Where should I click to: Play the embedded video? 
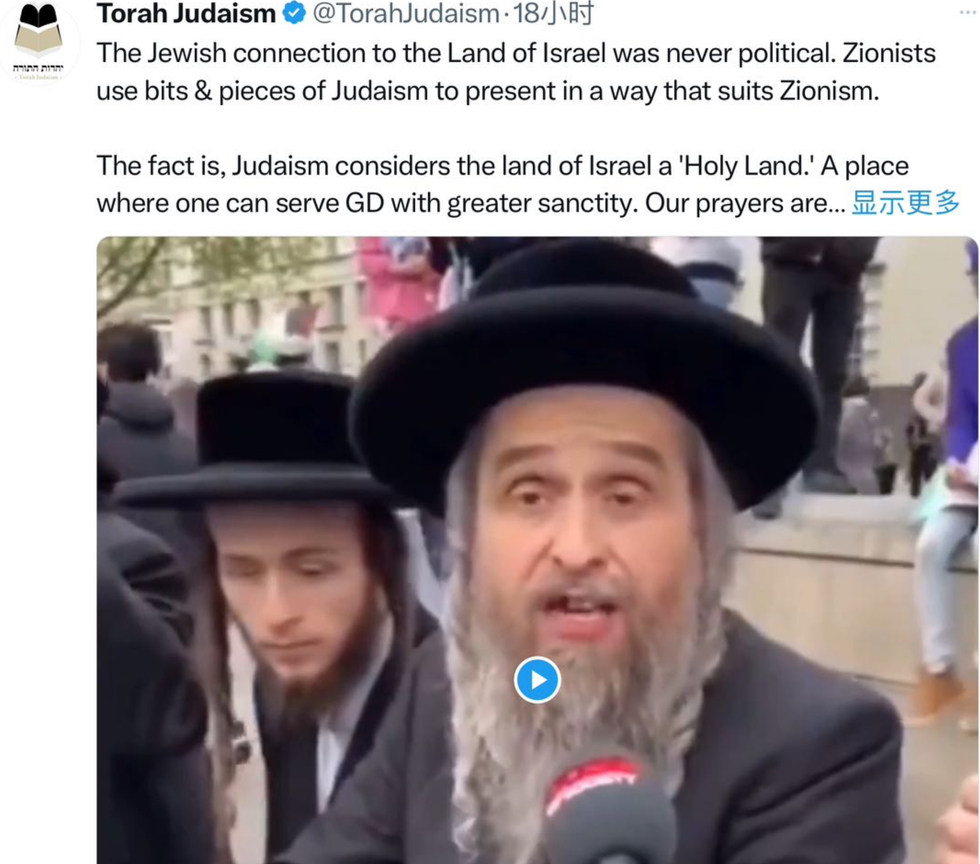[x=537, y=680]
